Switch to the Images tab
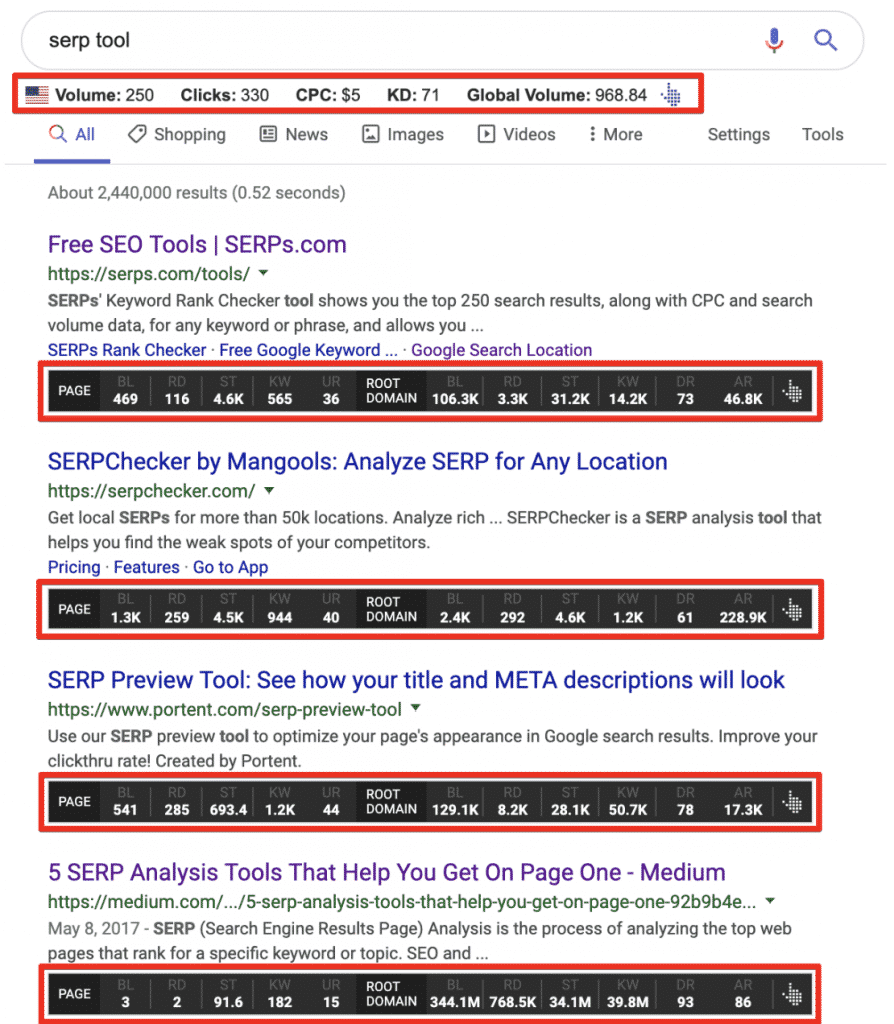 (x=403, y=134)
